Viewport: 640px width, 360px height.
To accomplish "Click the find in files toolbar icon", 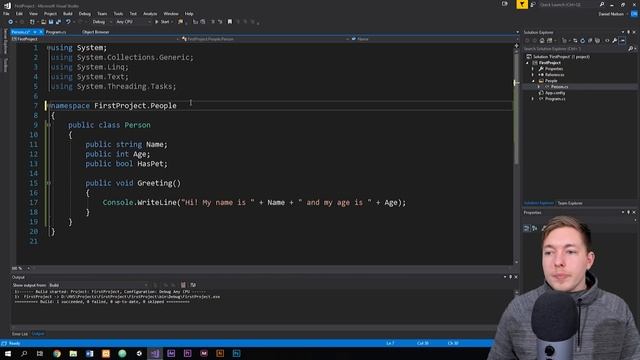I will point(180,22).
